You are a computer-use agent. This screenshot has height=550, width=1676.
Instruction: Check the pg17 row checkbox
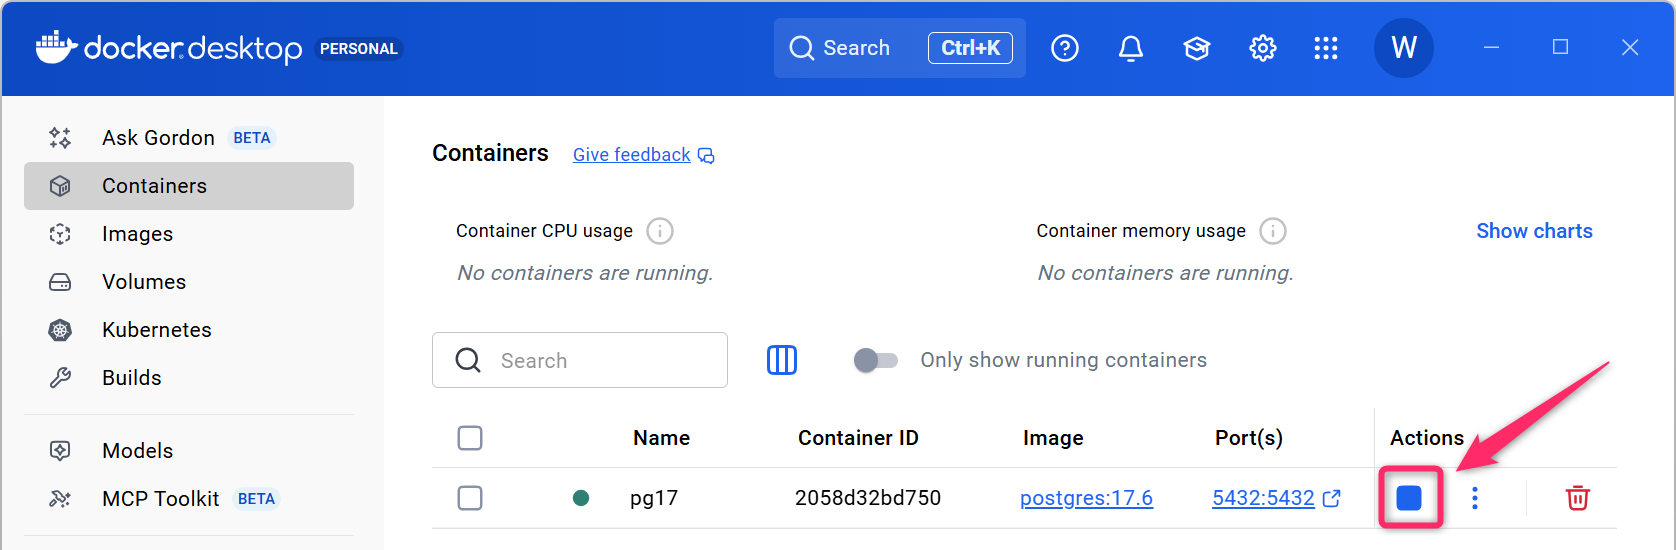[470, 498]
